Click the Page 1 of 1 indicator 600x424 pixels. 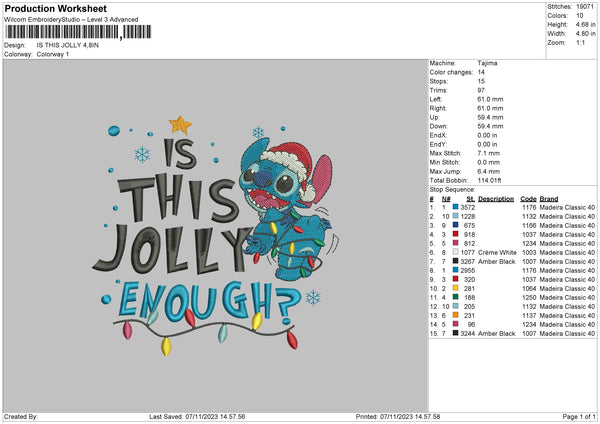click(x=579, y=416)
